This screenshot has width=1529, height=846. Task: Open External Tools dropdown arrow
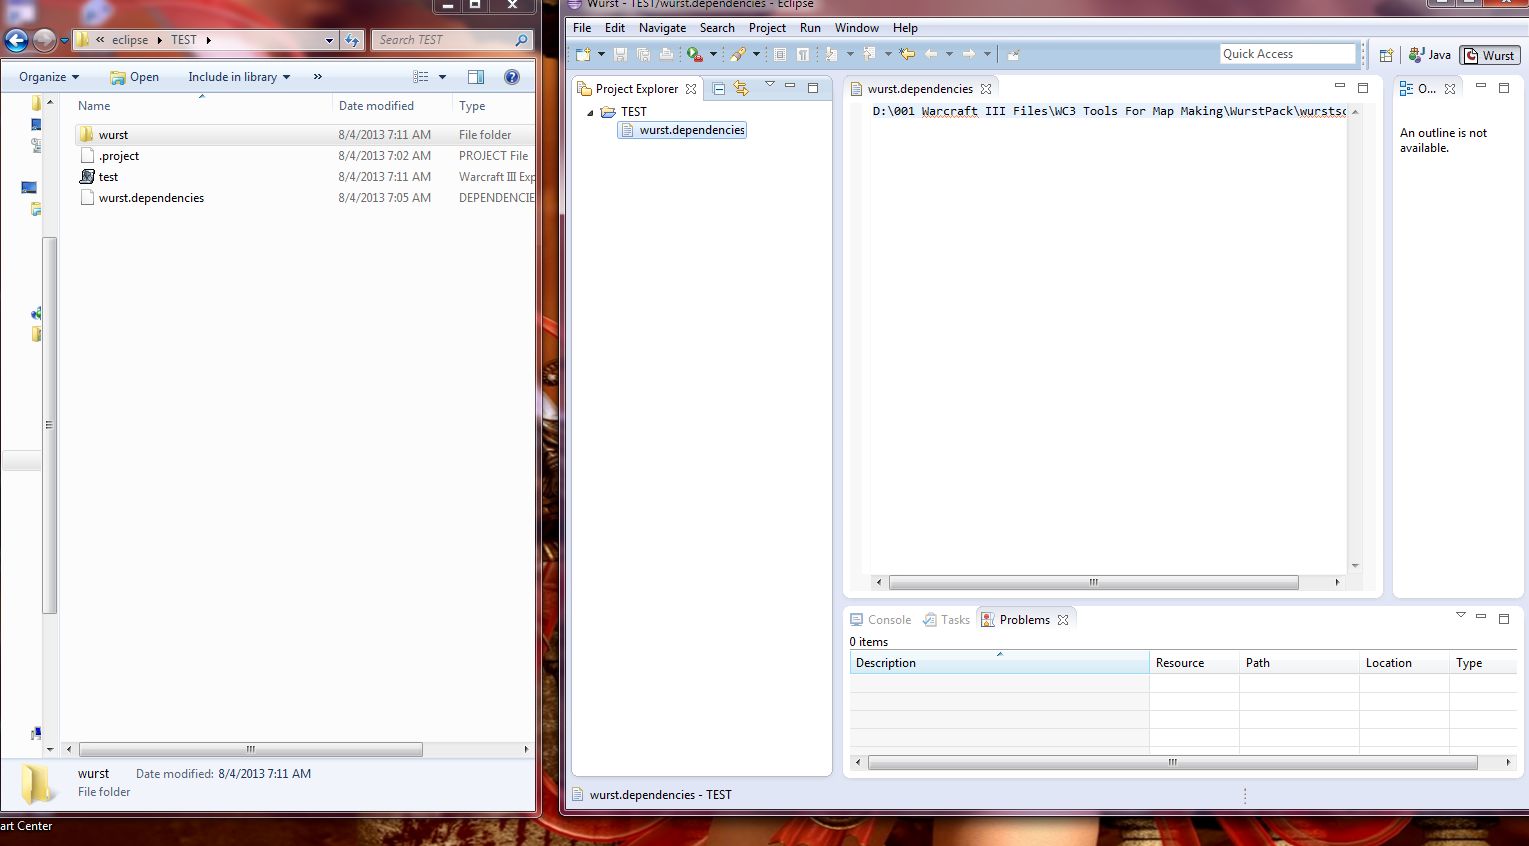pyautogui.click(x=713, y=54)
